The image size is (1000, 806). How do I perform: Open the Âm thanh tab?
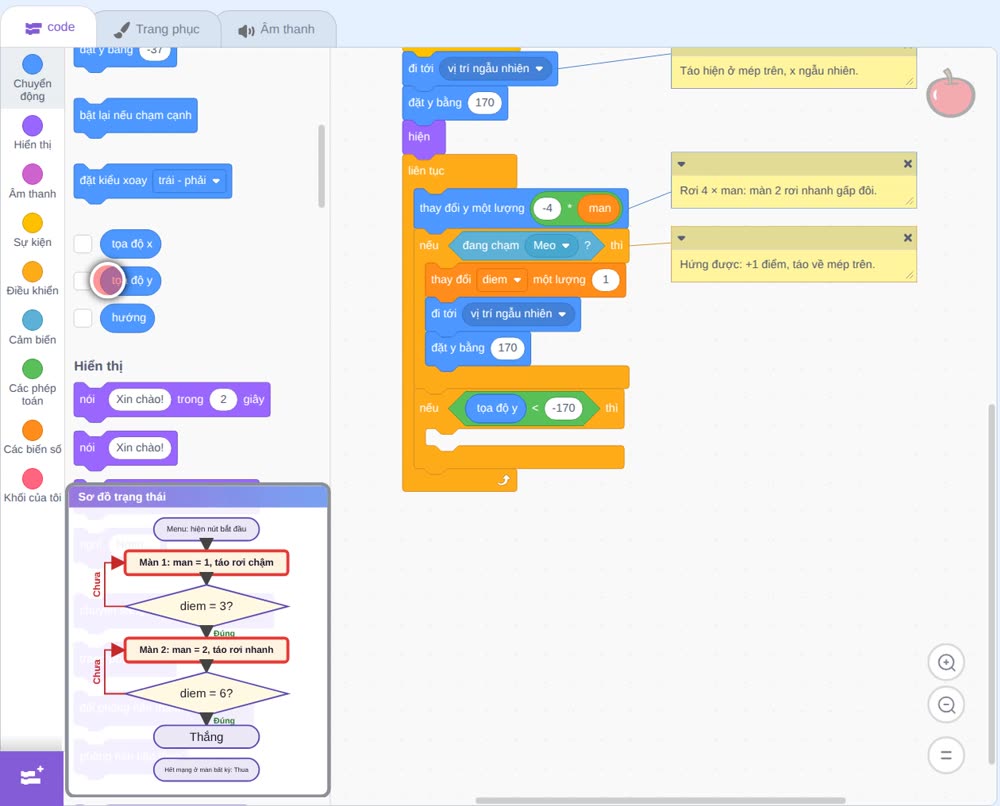click(x=277, y=29)
